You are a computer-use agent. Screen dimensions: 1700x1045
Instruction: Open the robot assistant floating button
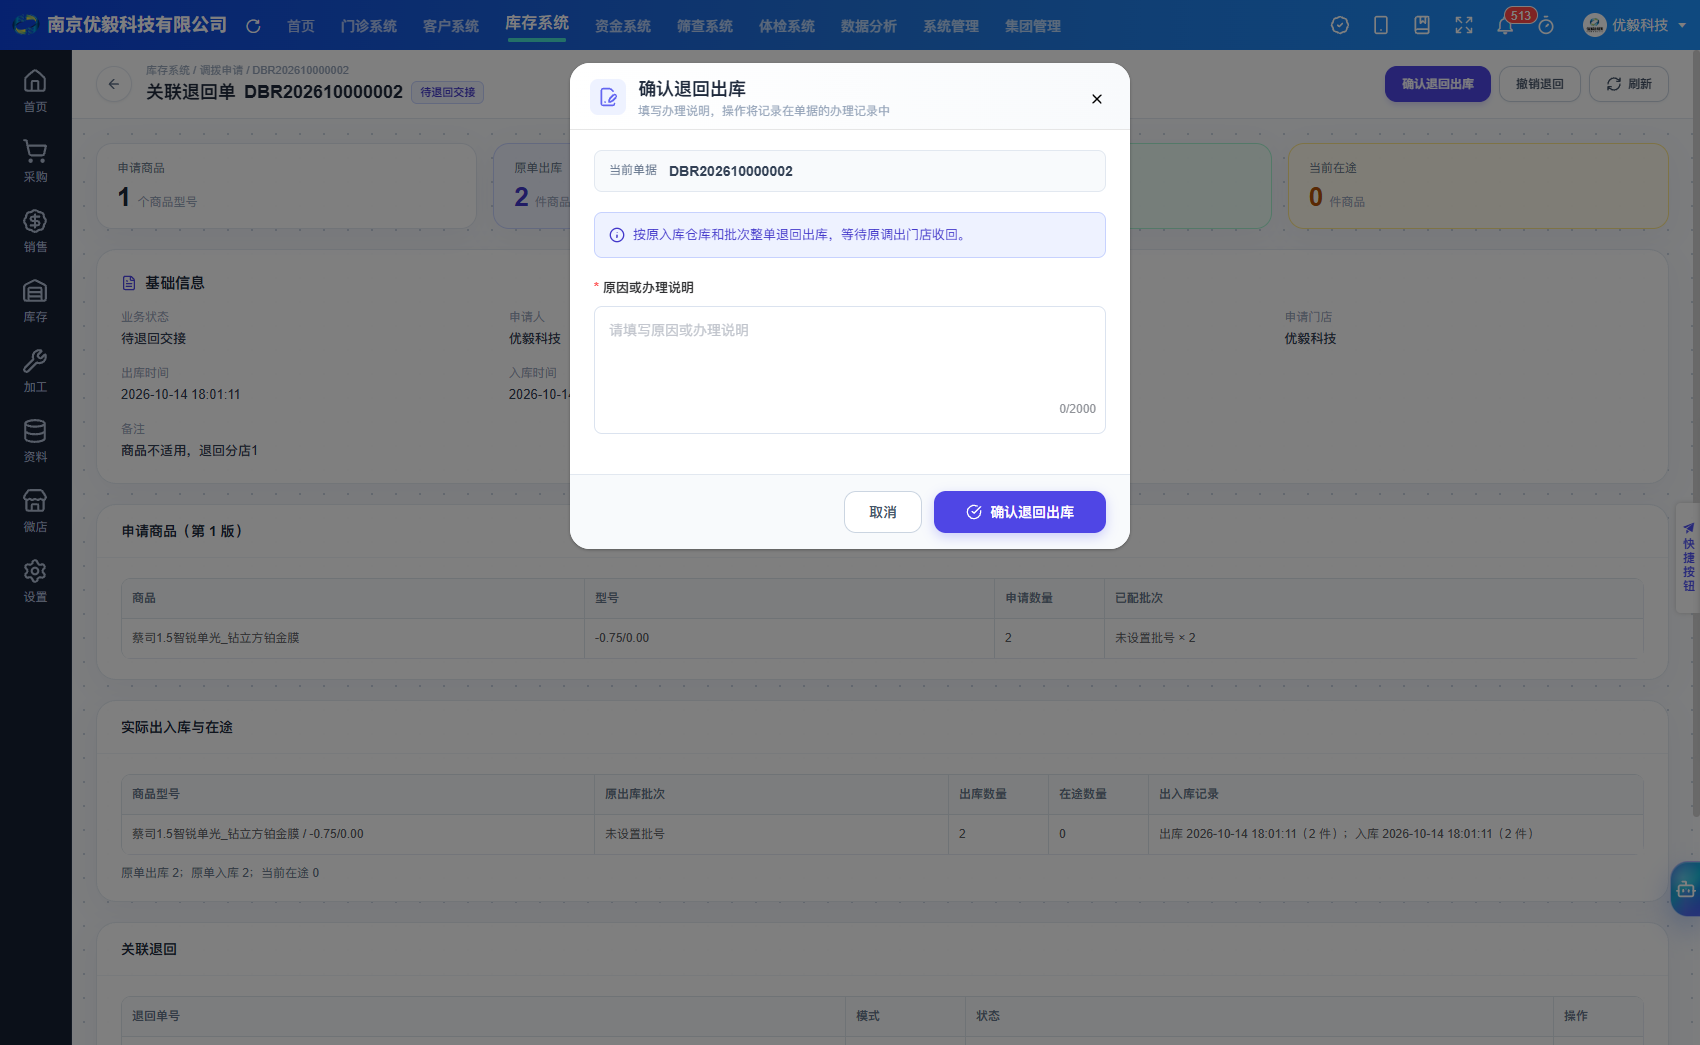tap(1686, 889)
